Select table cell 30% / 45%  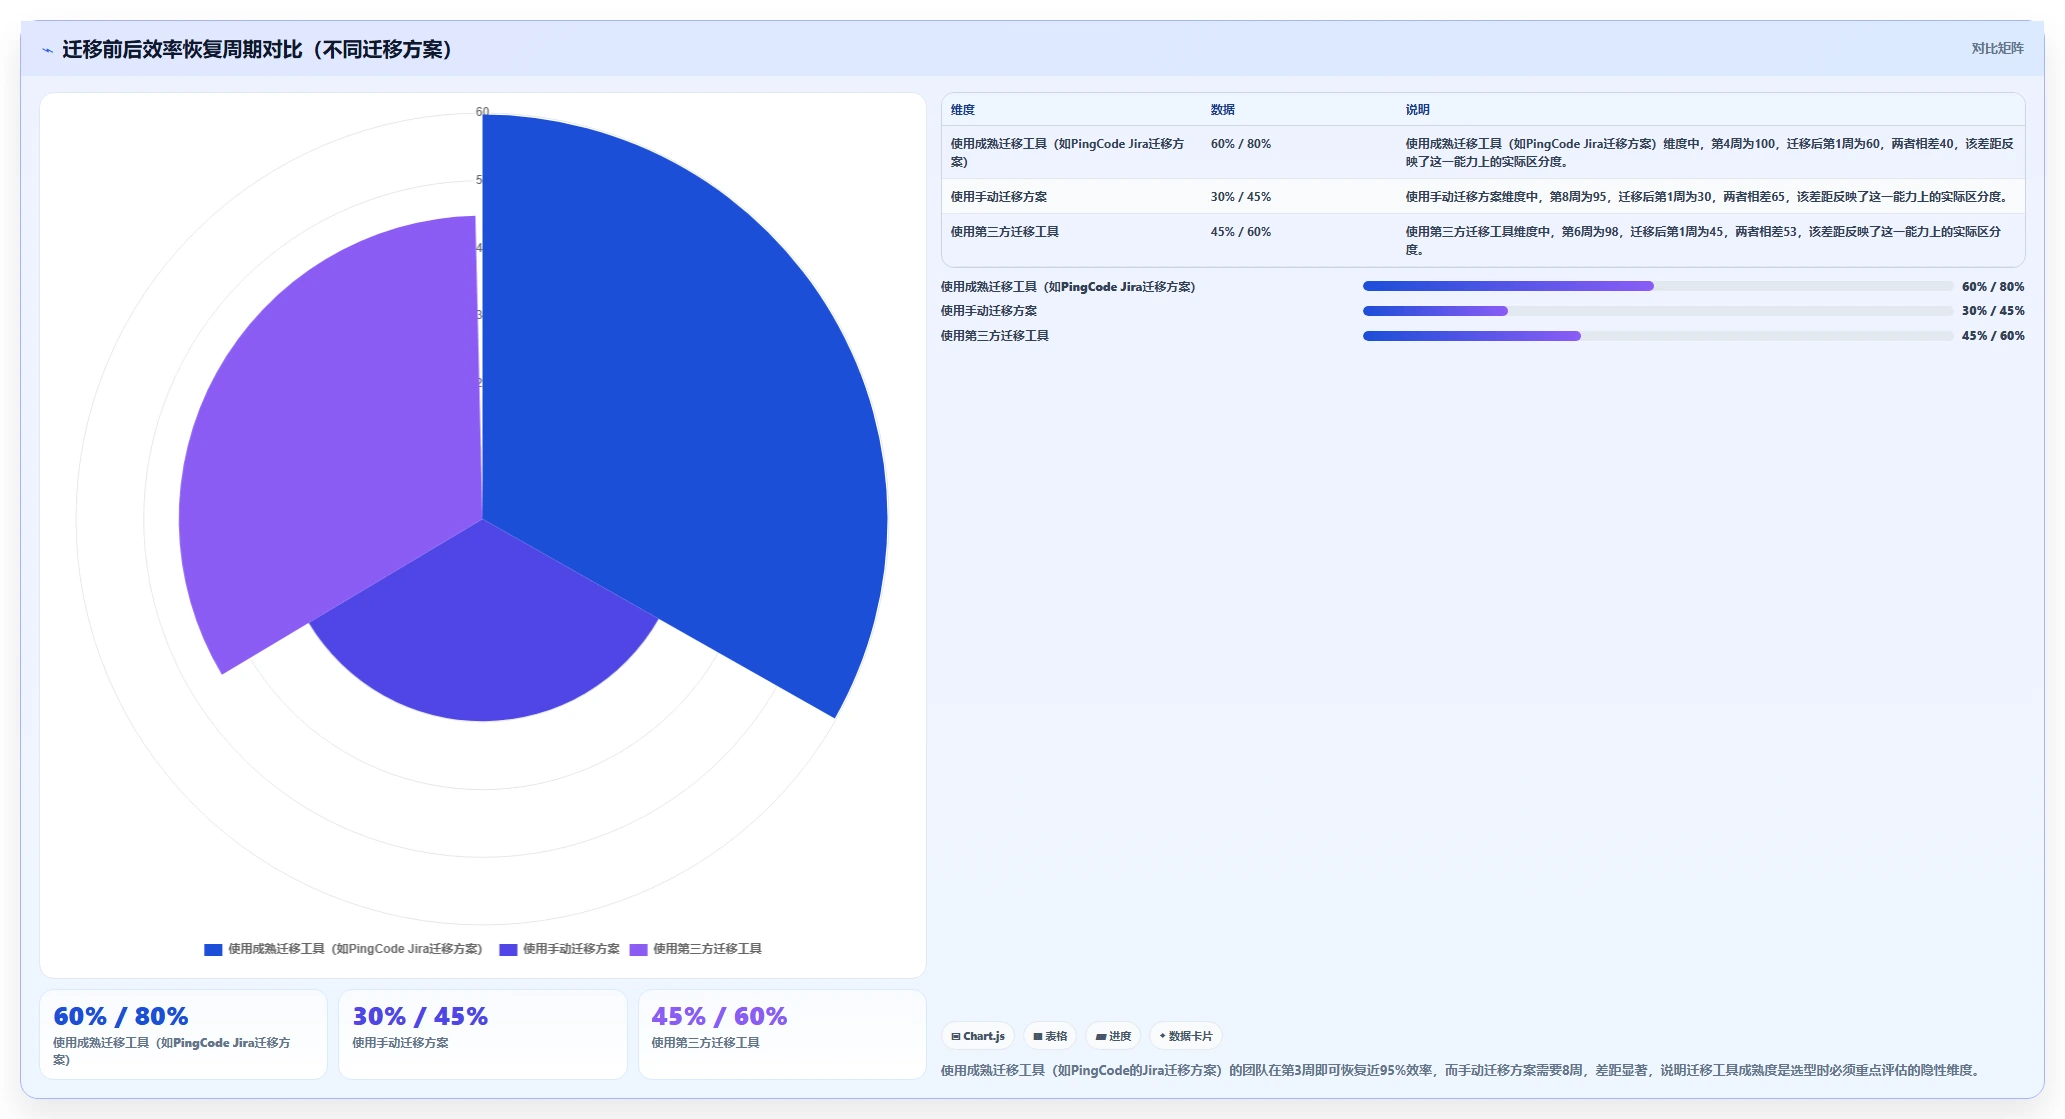point(1240,197)
